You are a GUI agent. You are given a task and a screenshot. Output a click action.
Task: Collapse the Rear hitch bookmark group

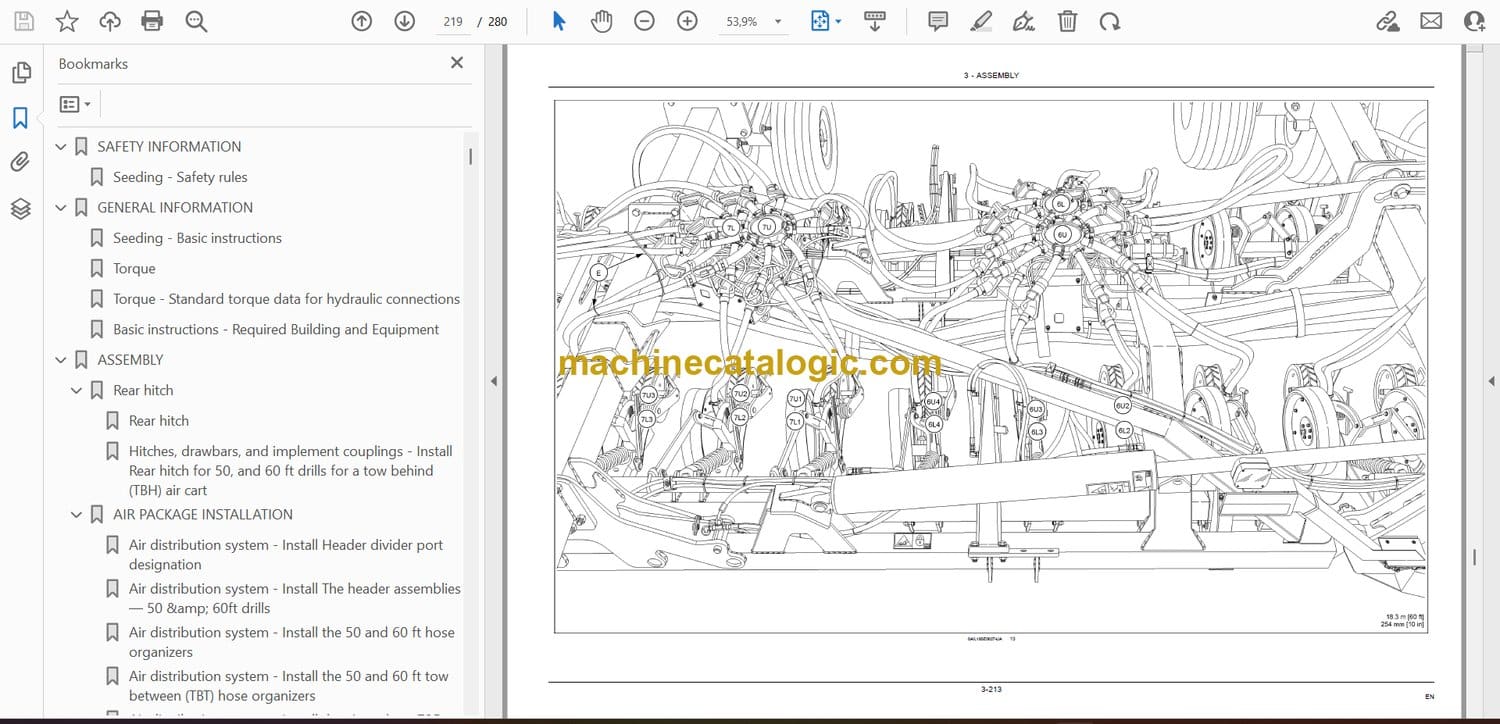point(76,391)
